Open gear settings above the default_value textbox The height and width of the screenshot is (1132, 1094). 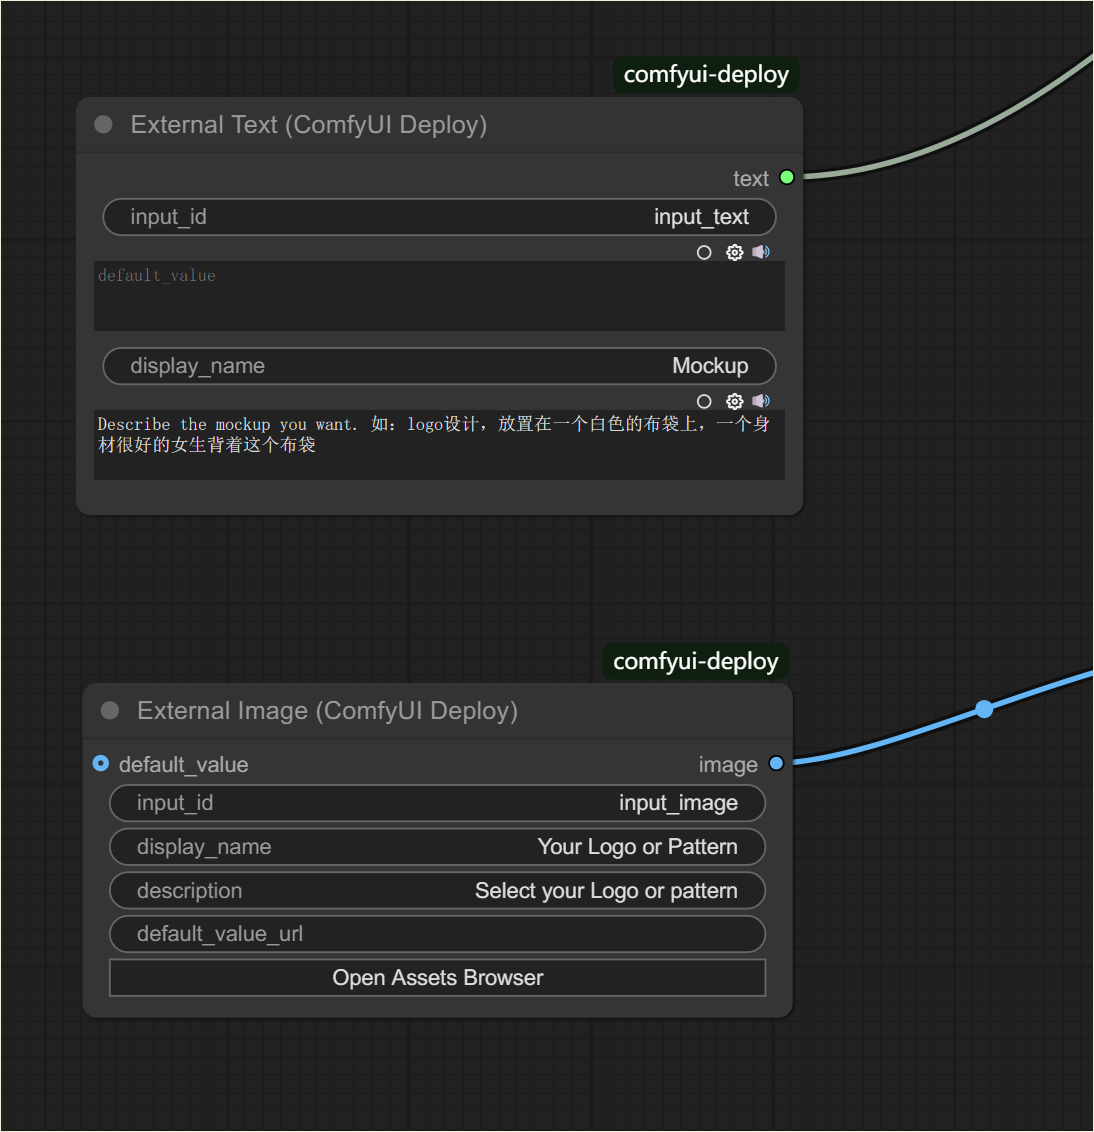click(734, 252)
